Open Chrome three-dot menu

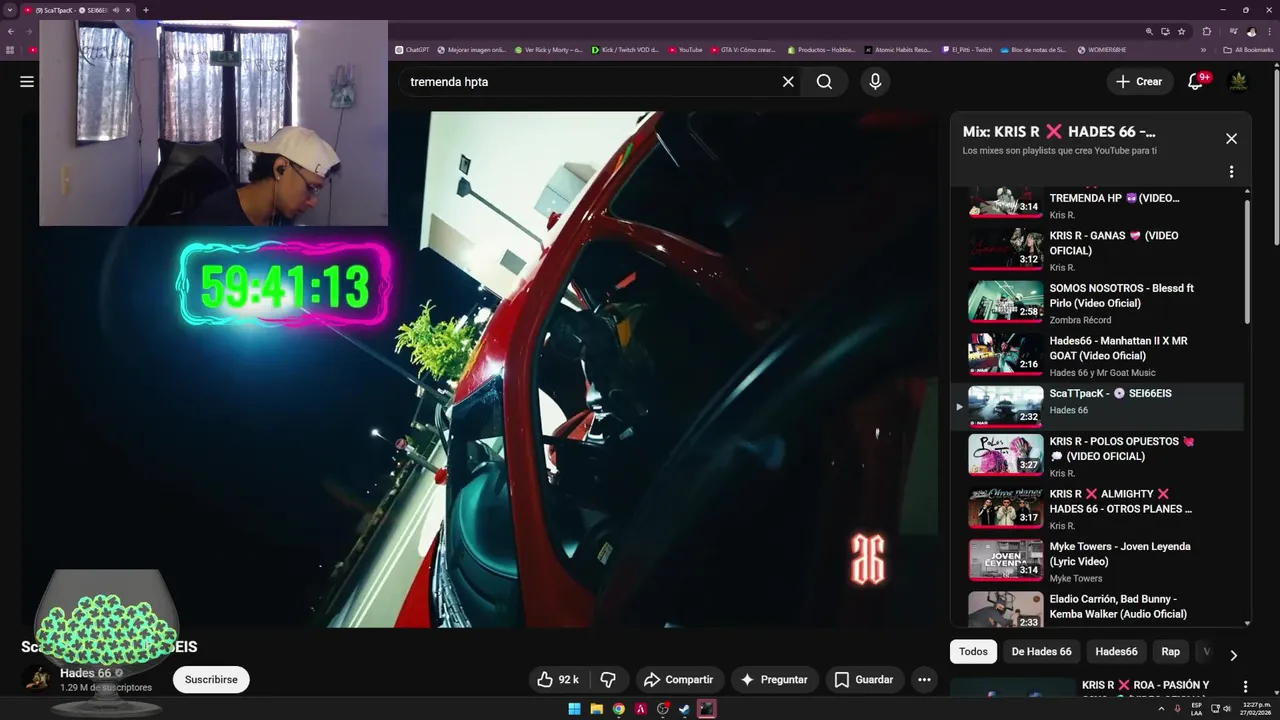click(x=1268, y=31)
